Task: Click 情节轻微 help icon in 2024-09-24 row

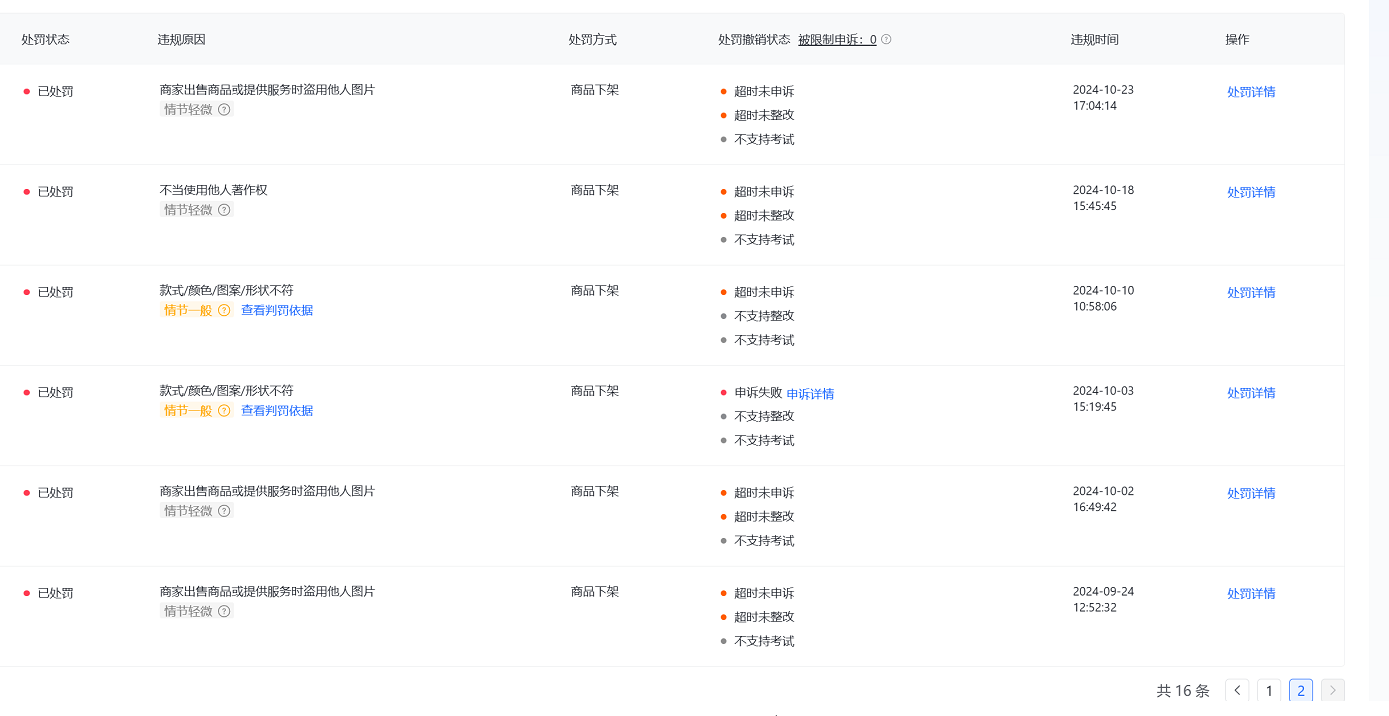Action: [224, 611]
